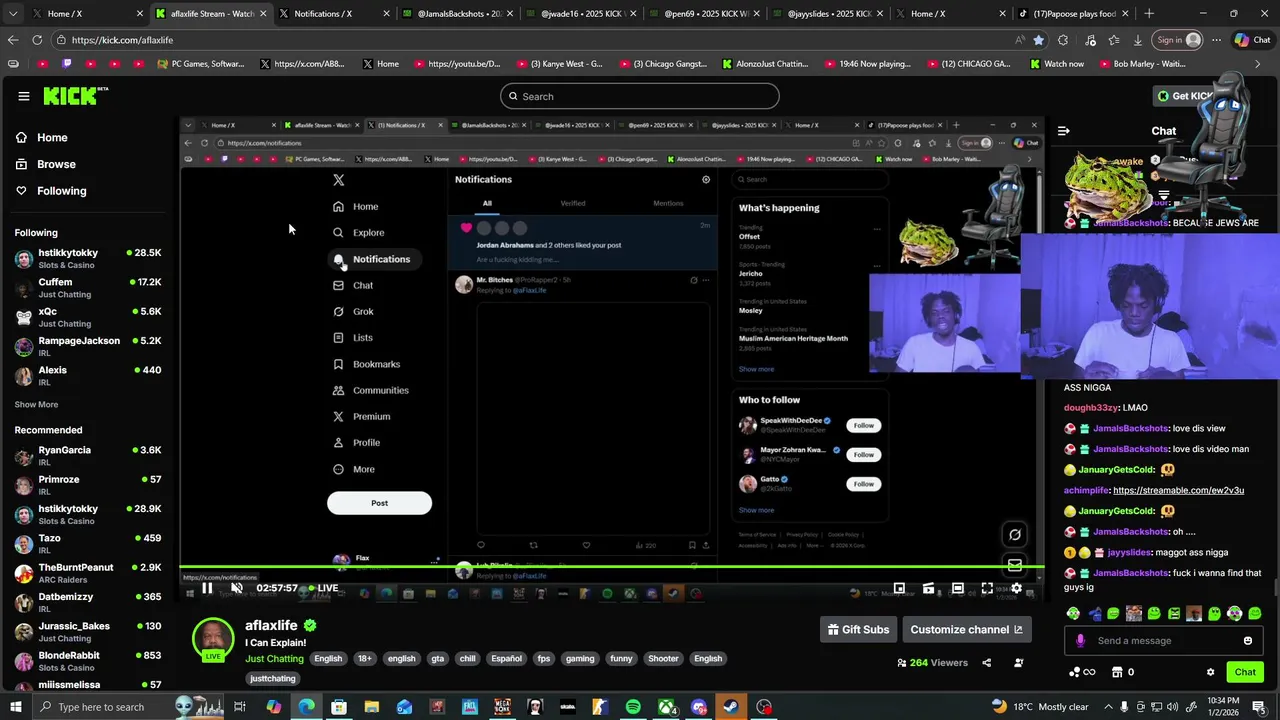Viewport: 1280px width, 720px height.
Task: Click the bookmark star in address bar
Action: pyautogui.click(x=1038, y=40)
